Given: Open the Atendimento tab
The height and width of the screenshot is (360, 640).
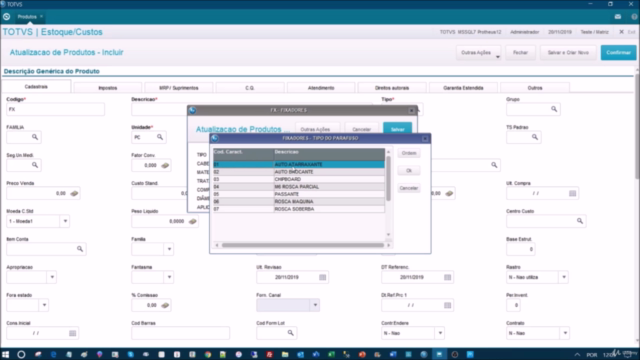Looking at the screenshot, I should (321, 88).
